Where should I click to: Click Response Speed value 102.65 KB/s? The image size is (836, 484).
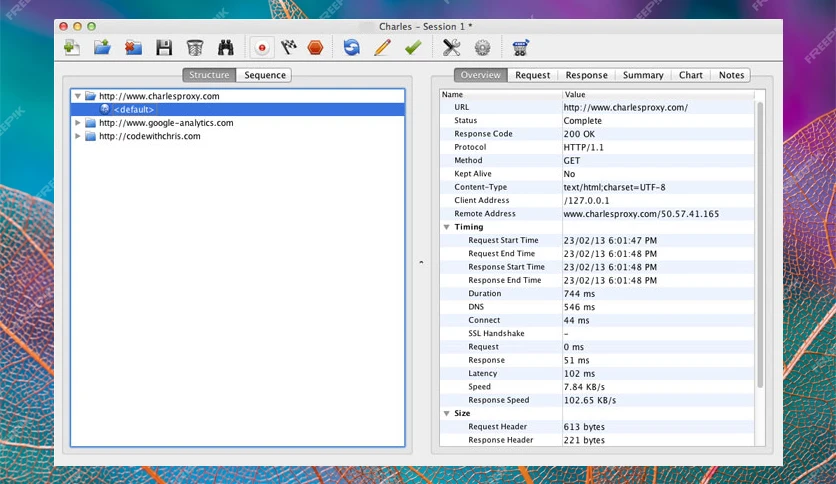click(590, 400)
